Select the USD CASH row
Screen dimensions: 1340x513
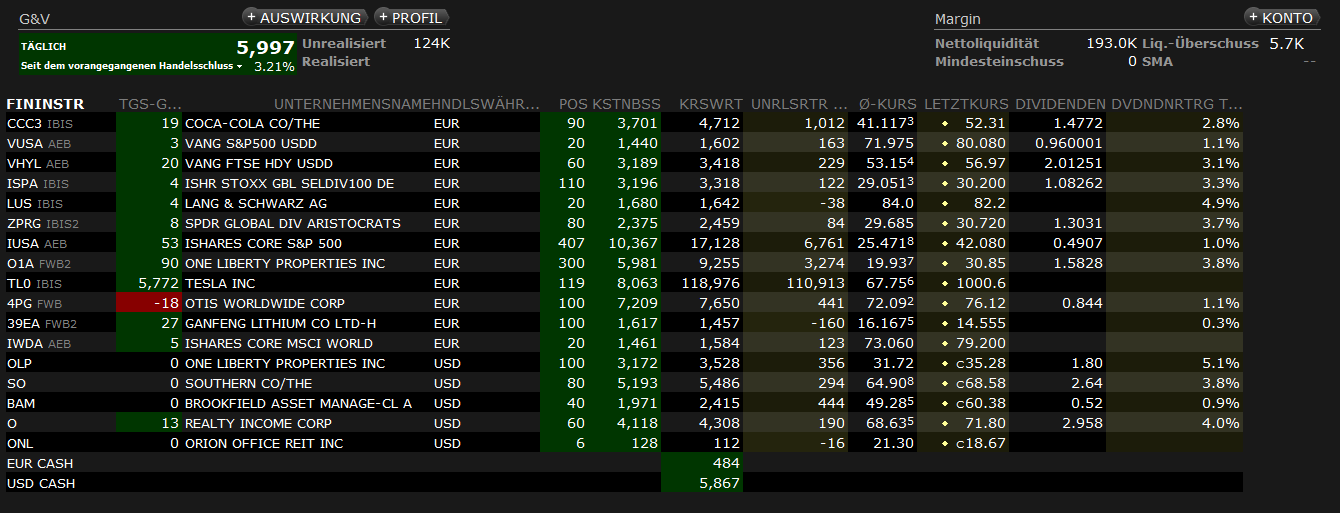tap(40, 484)
